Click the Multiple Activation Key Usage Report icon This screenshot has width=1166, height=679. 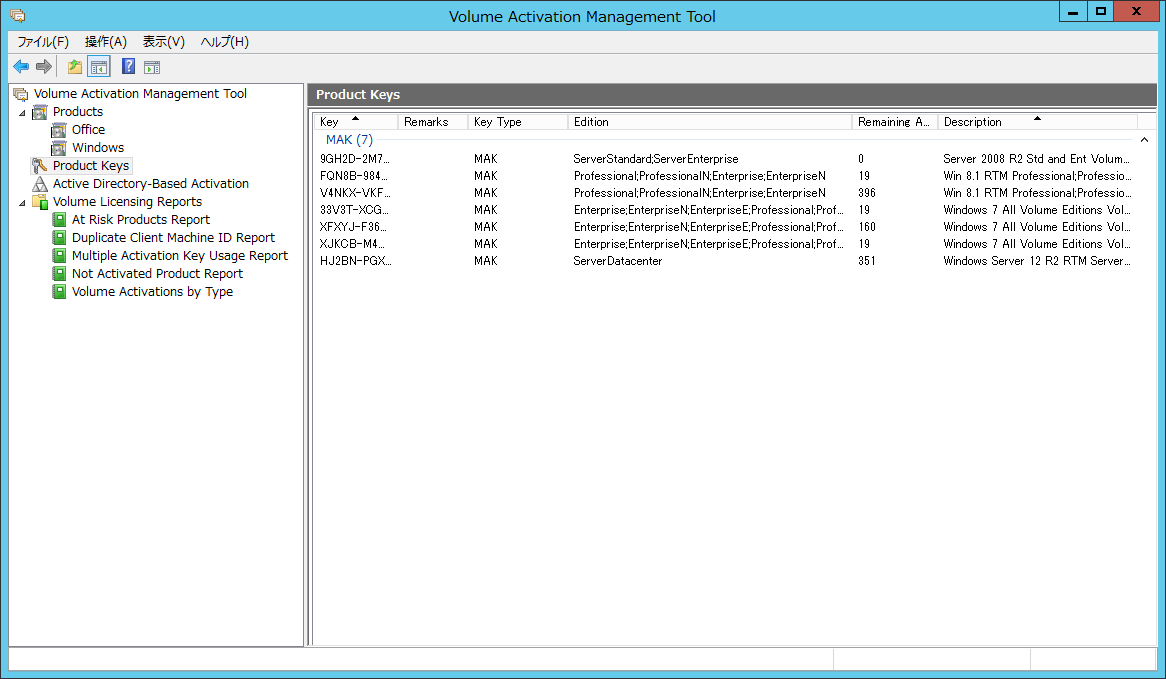[x=59, y=255]
